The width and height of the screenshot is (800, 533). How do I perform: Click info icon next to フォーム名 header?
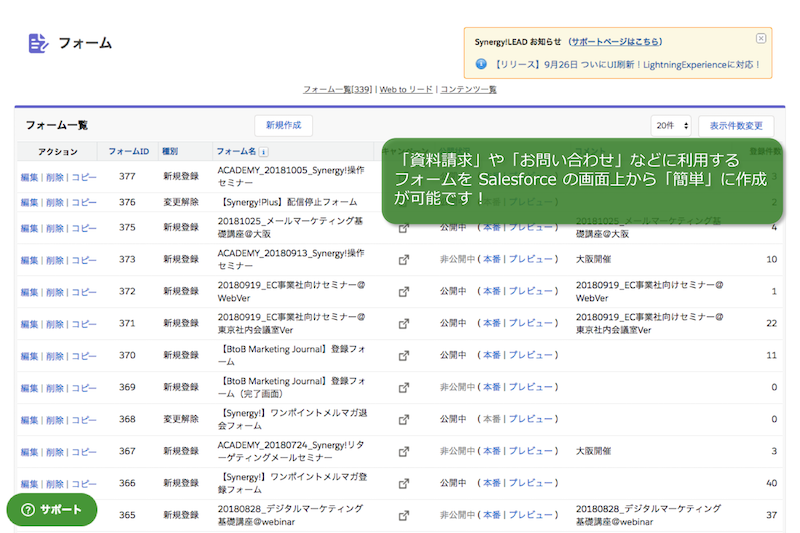pos(264,152)
